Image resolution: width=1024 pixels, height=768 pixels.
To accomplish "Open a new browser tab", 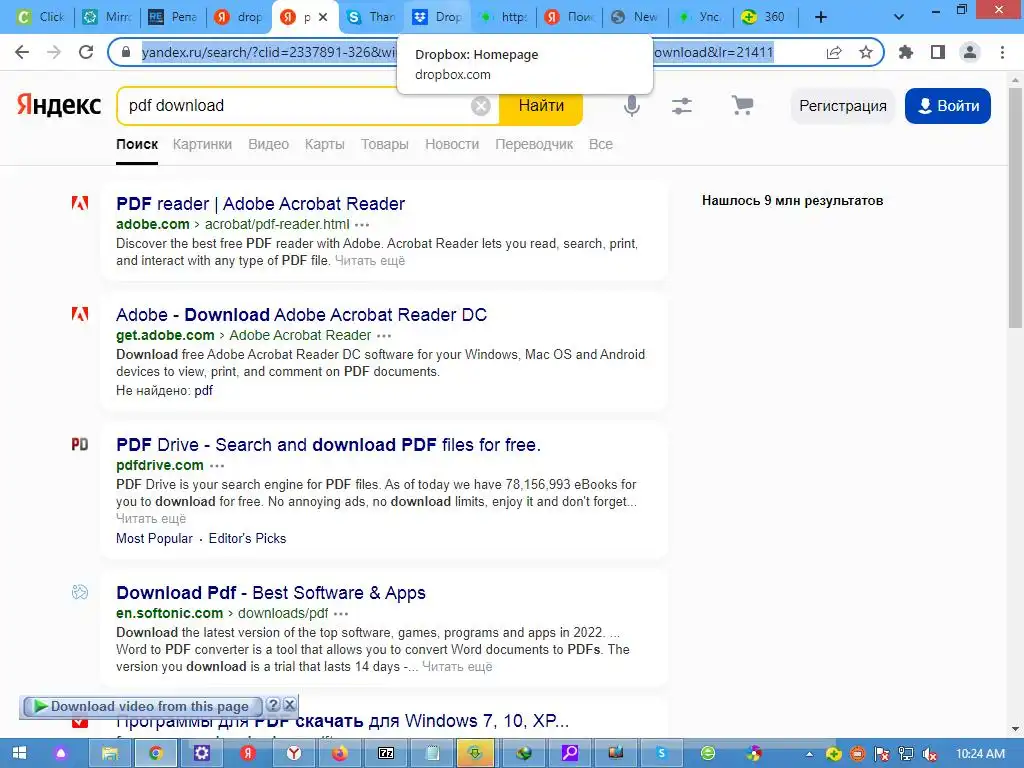I will point(821,17).
